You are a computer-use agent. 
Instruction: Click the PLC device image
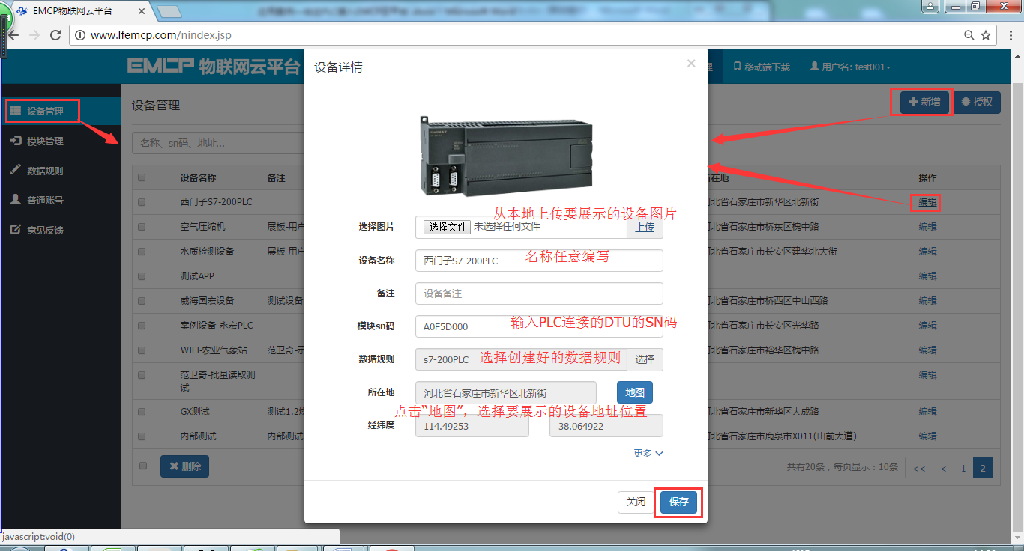tap(506, 155)
